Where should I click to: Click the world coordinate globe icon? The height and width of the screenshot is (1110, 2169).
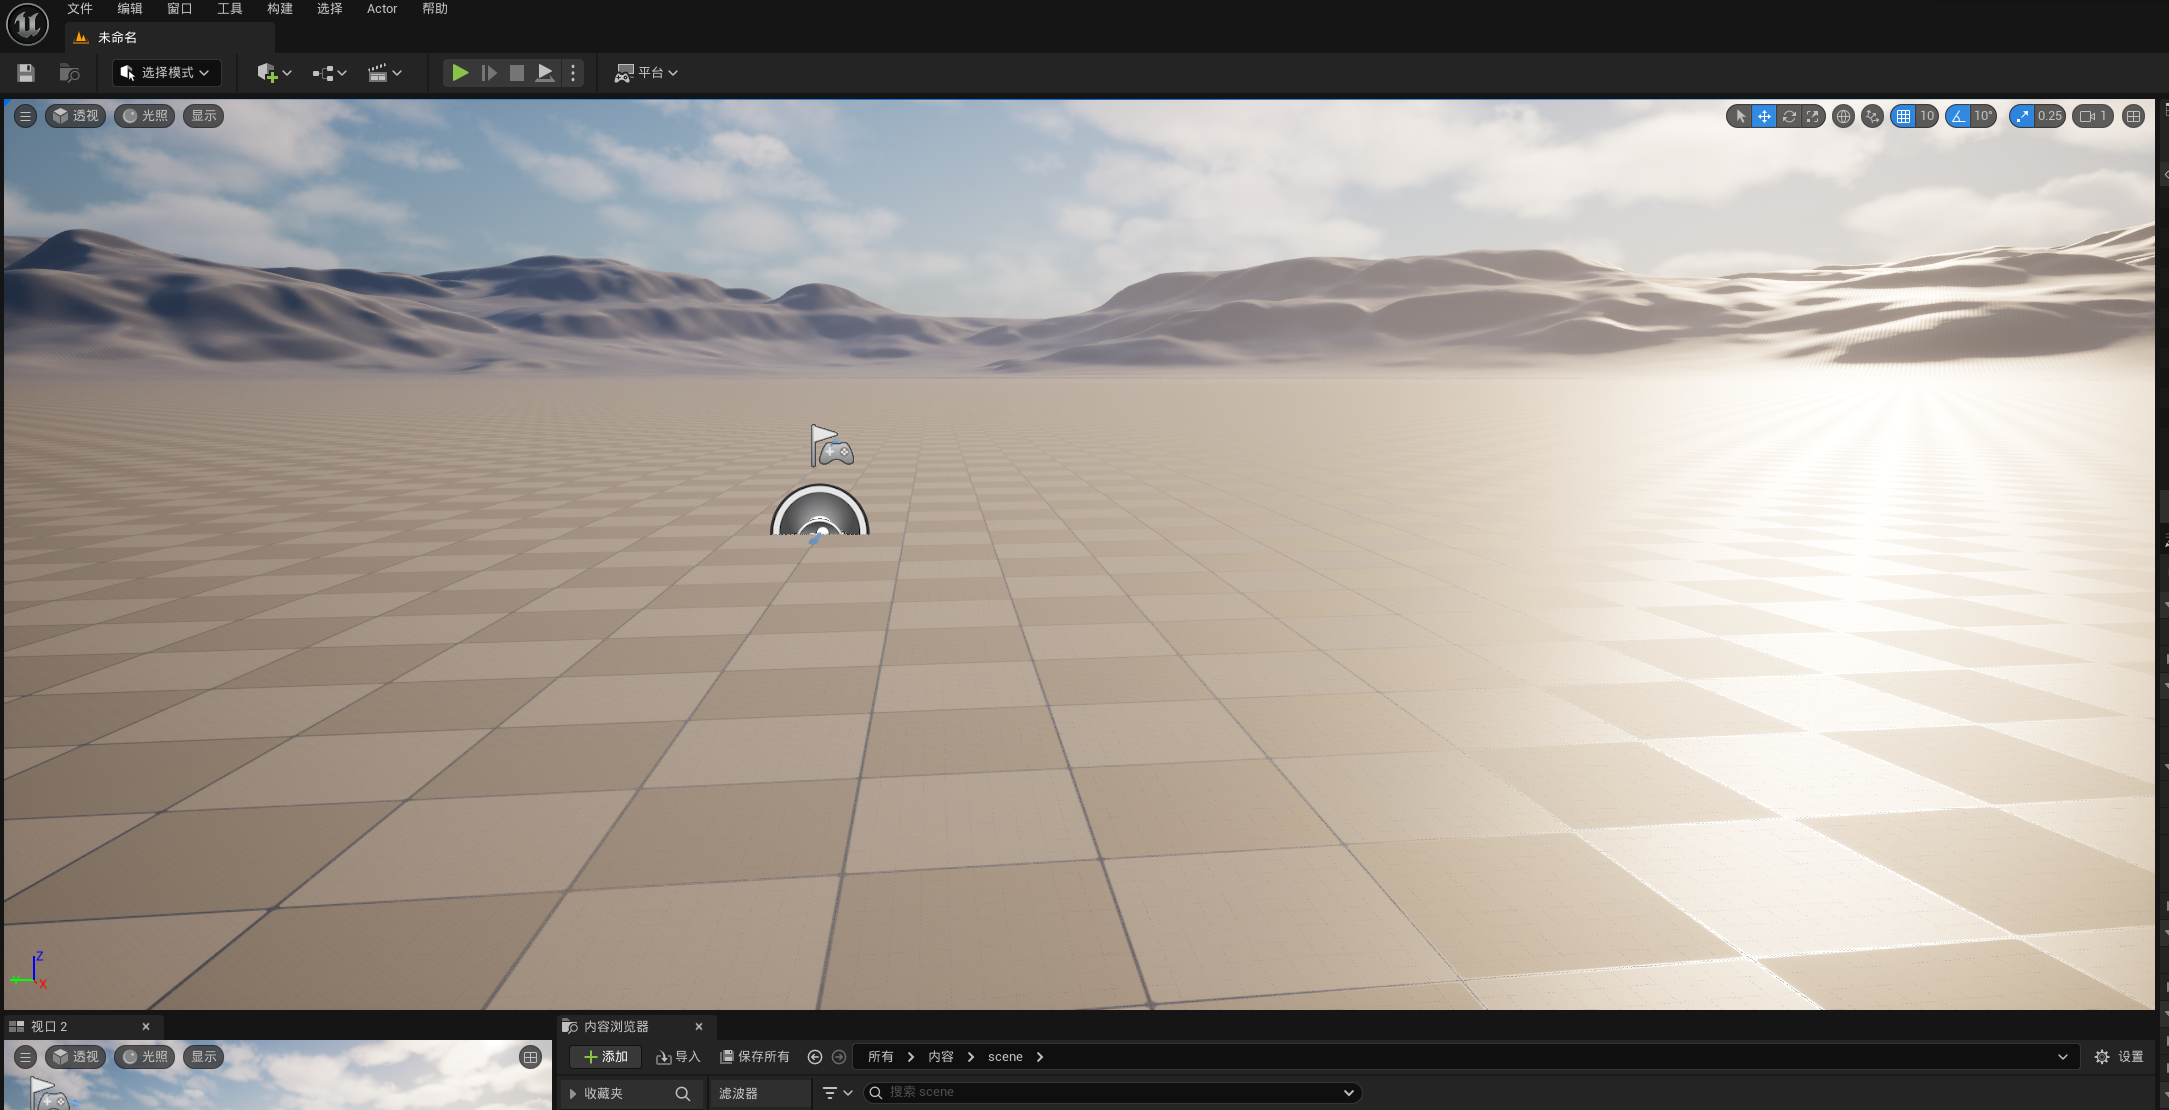(1843, 116)
